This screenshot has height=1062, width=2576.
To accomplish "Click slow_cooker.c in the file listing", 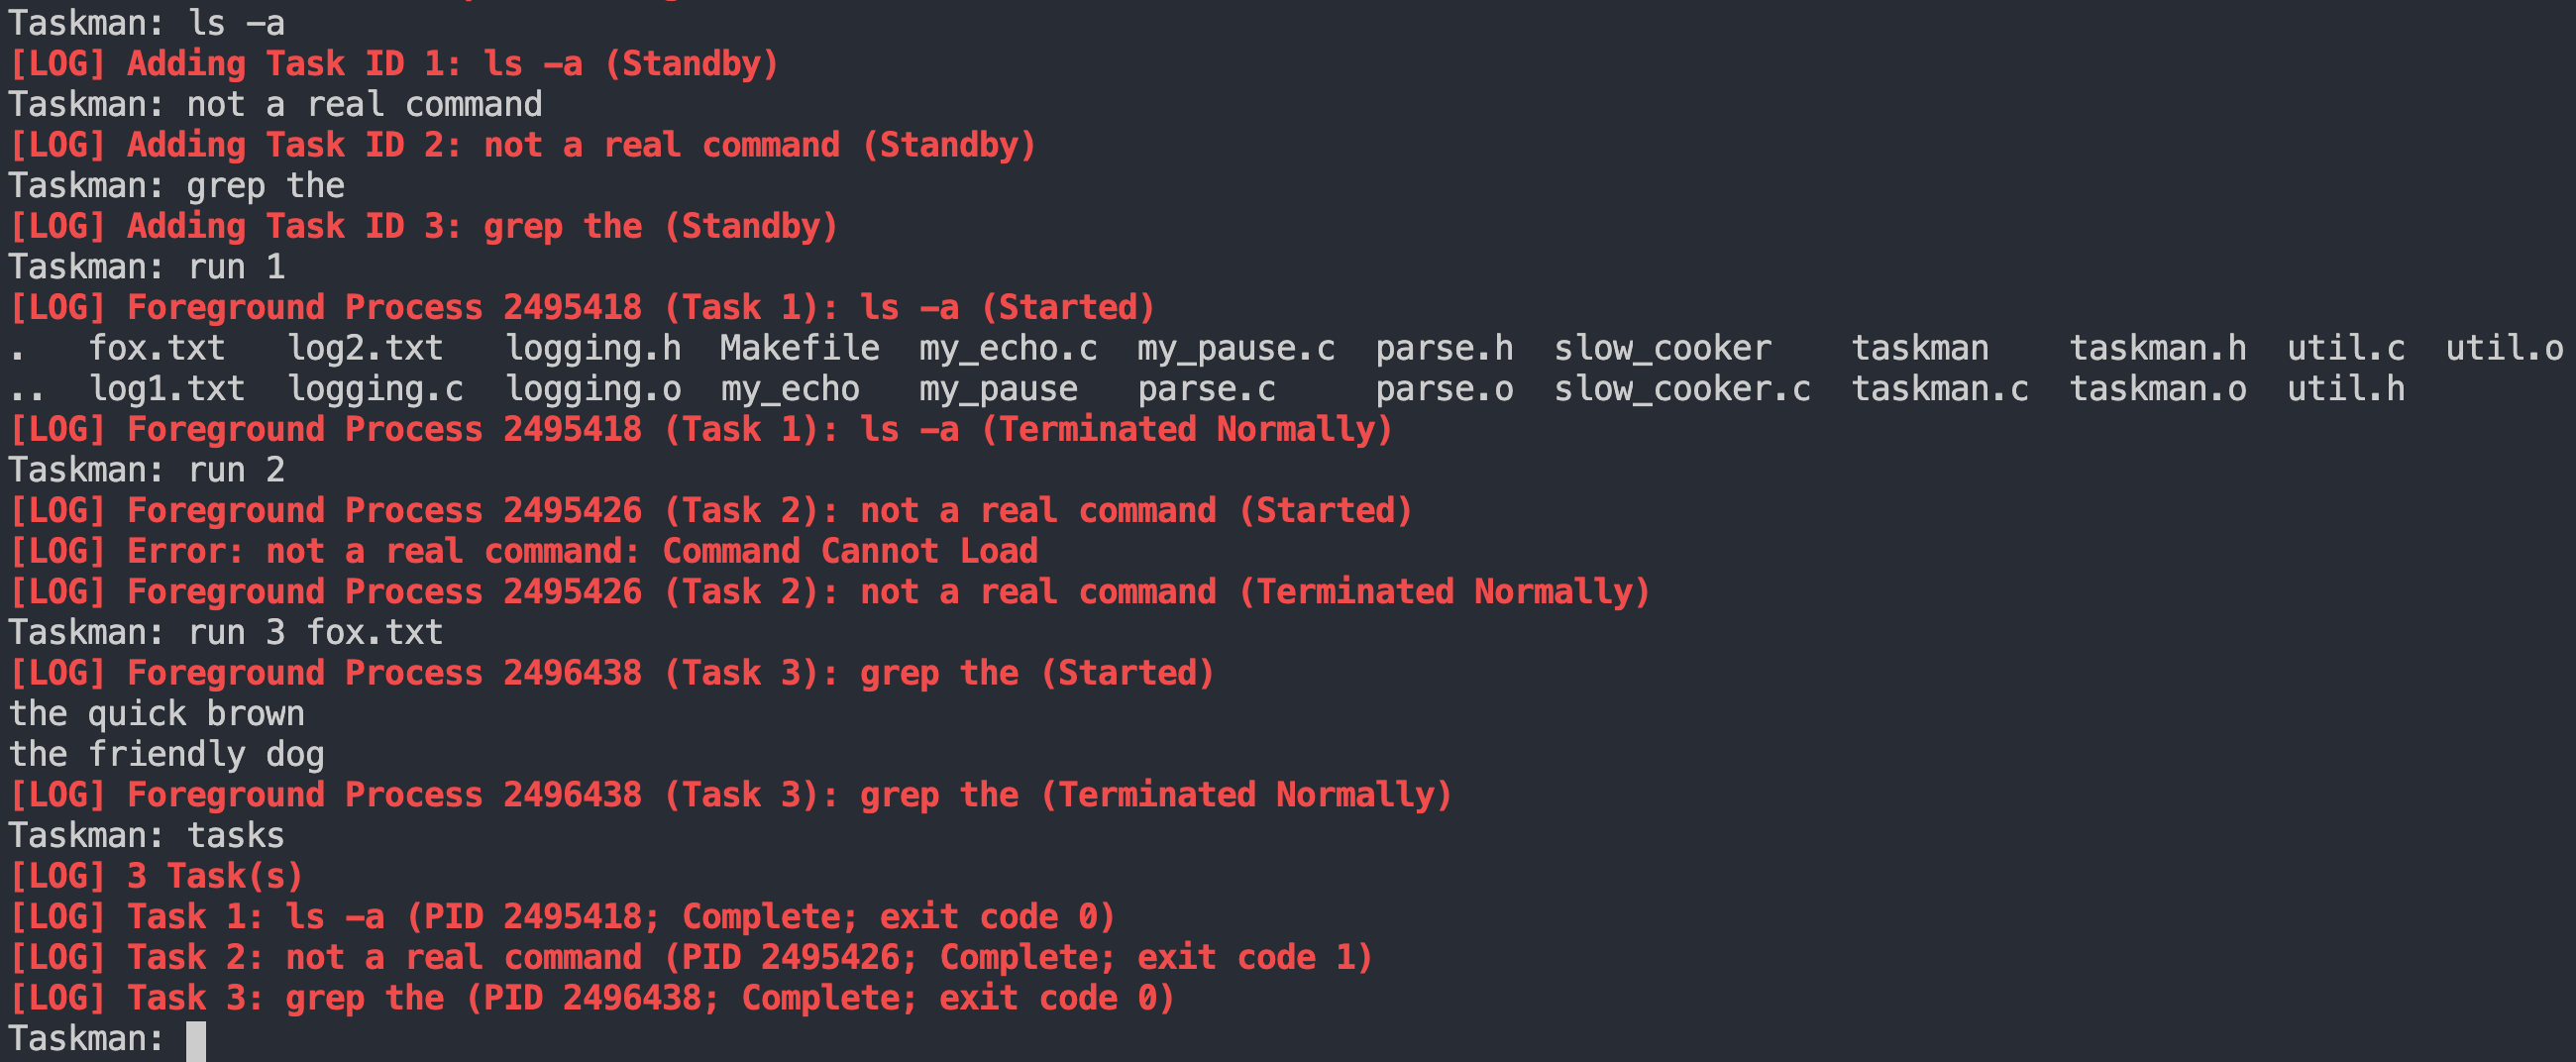I will 1682,389.
